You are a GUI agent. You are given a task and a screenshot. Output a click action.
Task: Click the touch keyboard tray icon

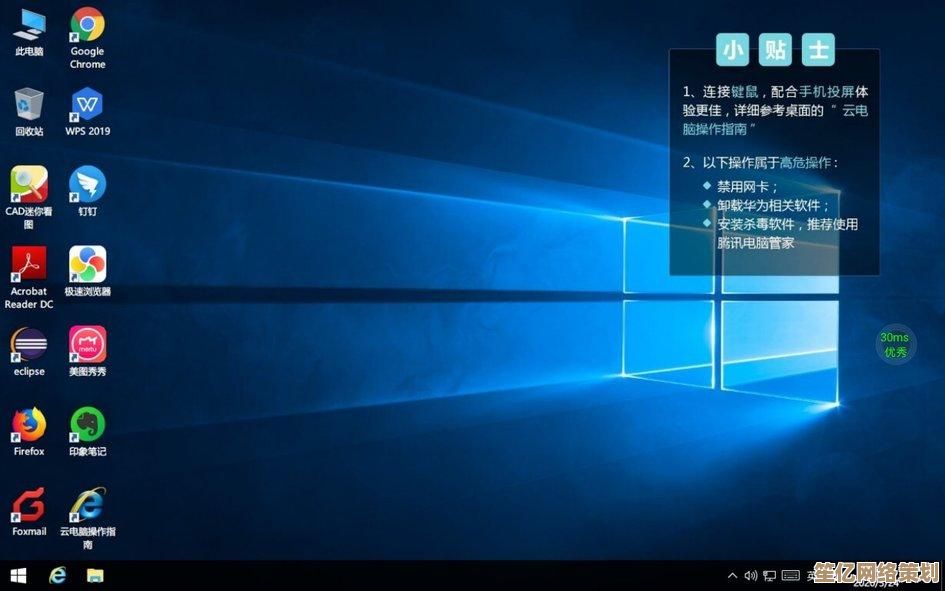tap(790, 575)
